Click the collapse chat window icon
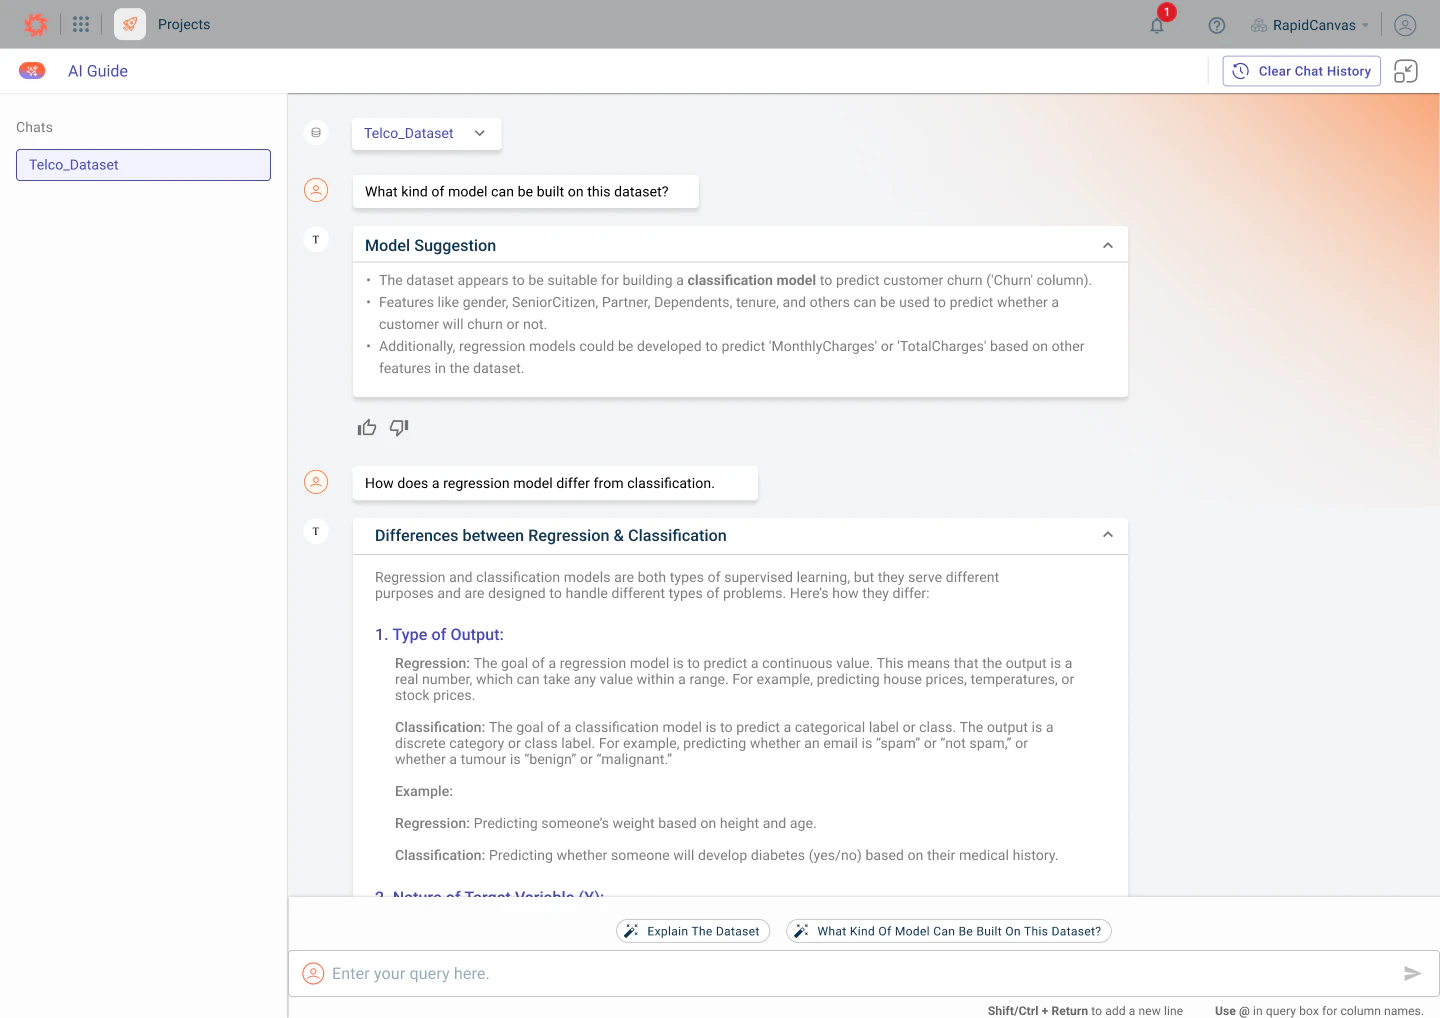 [1405, 70]
